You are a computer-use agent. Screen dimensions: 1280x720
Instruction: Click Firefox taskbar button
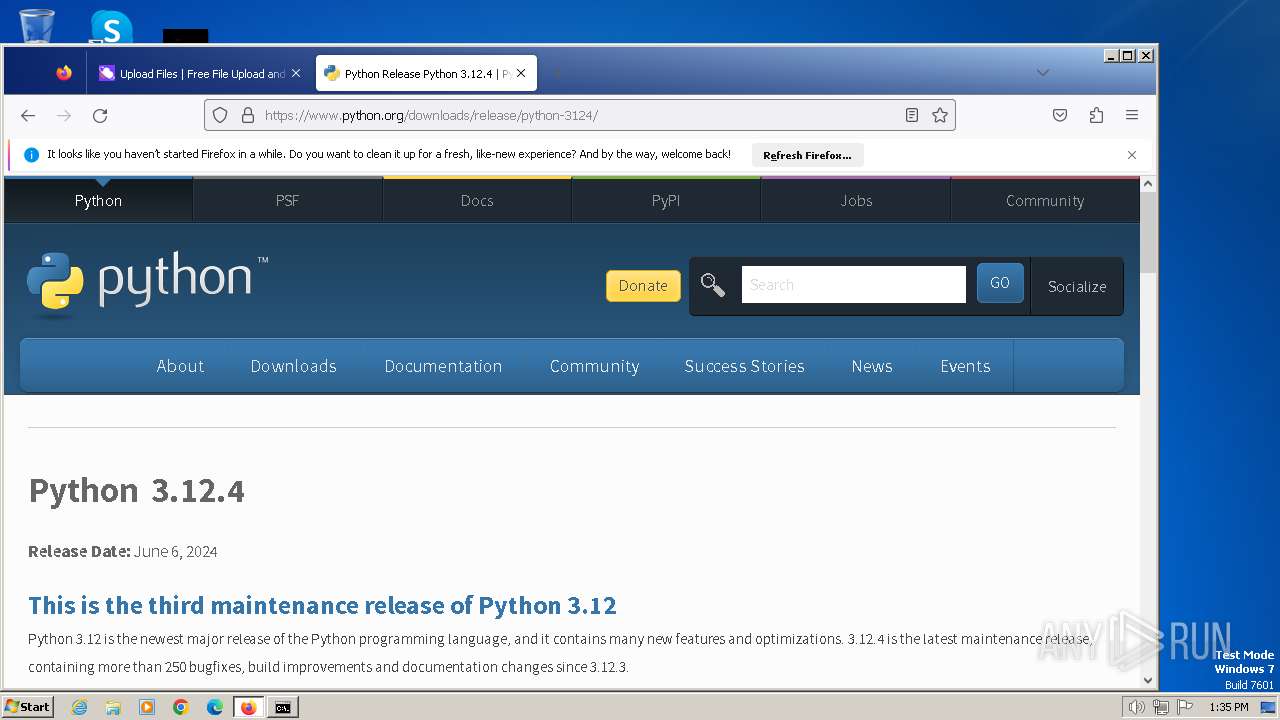(249, 707)
